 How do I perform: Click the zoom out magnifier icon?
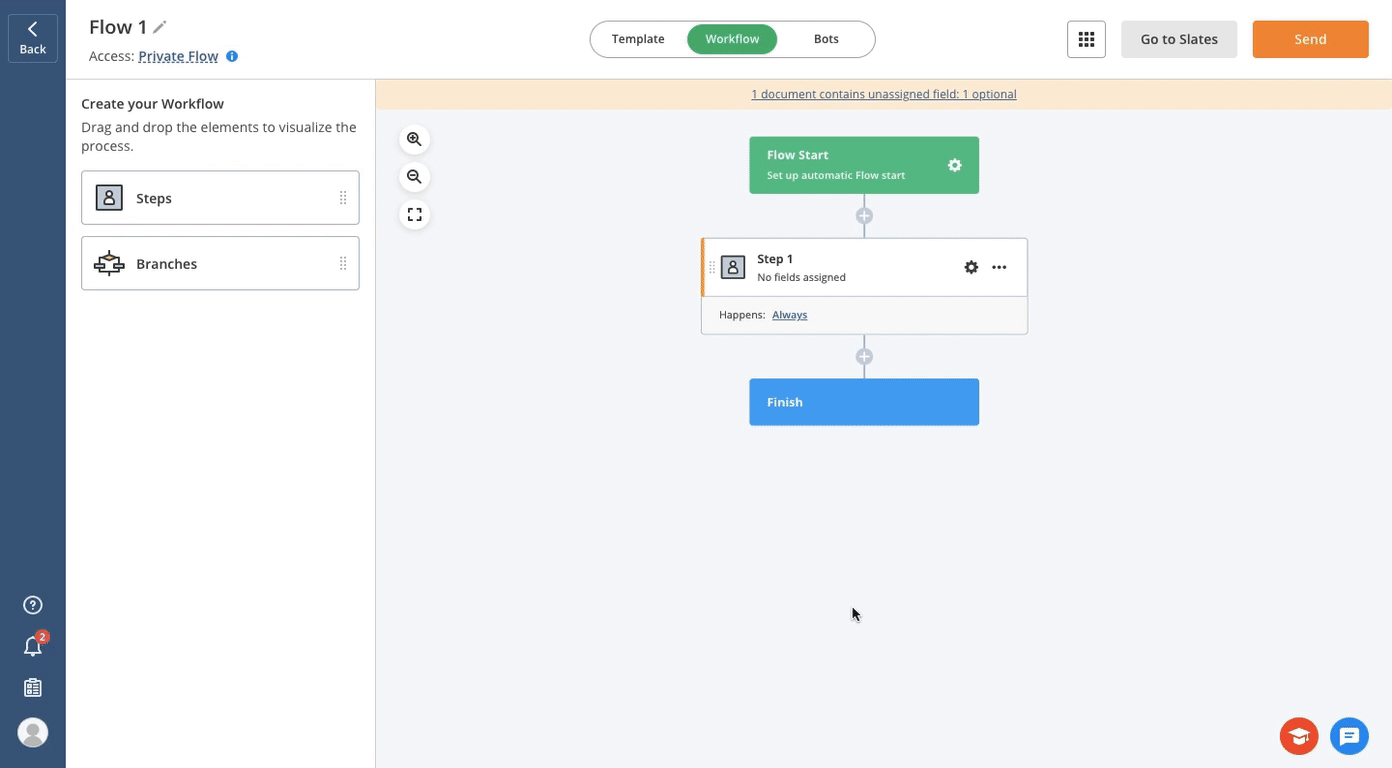(414, 177)
